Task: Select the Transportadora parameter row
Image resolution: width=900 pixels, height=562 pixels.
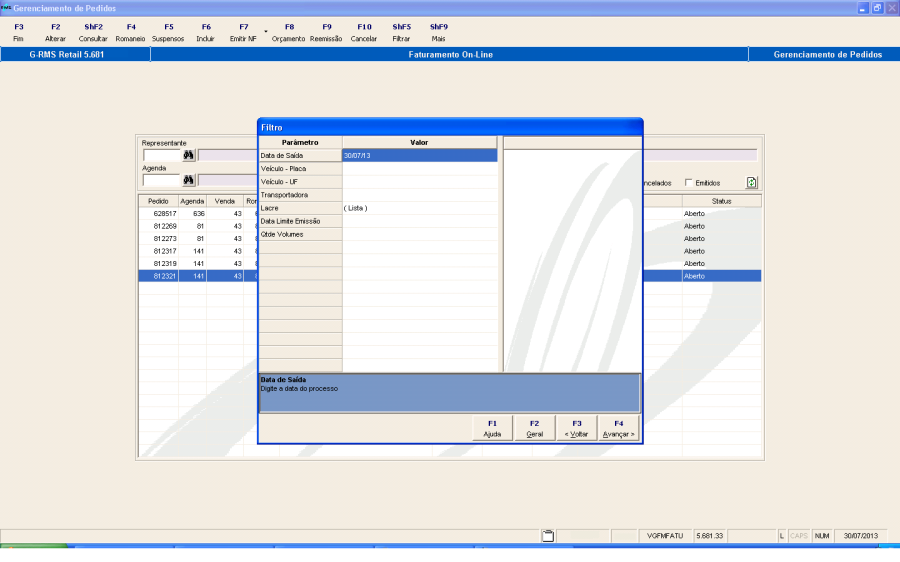Action: point(300,195)
